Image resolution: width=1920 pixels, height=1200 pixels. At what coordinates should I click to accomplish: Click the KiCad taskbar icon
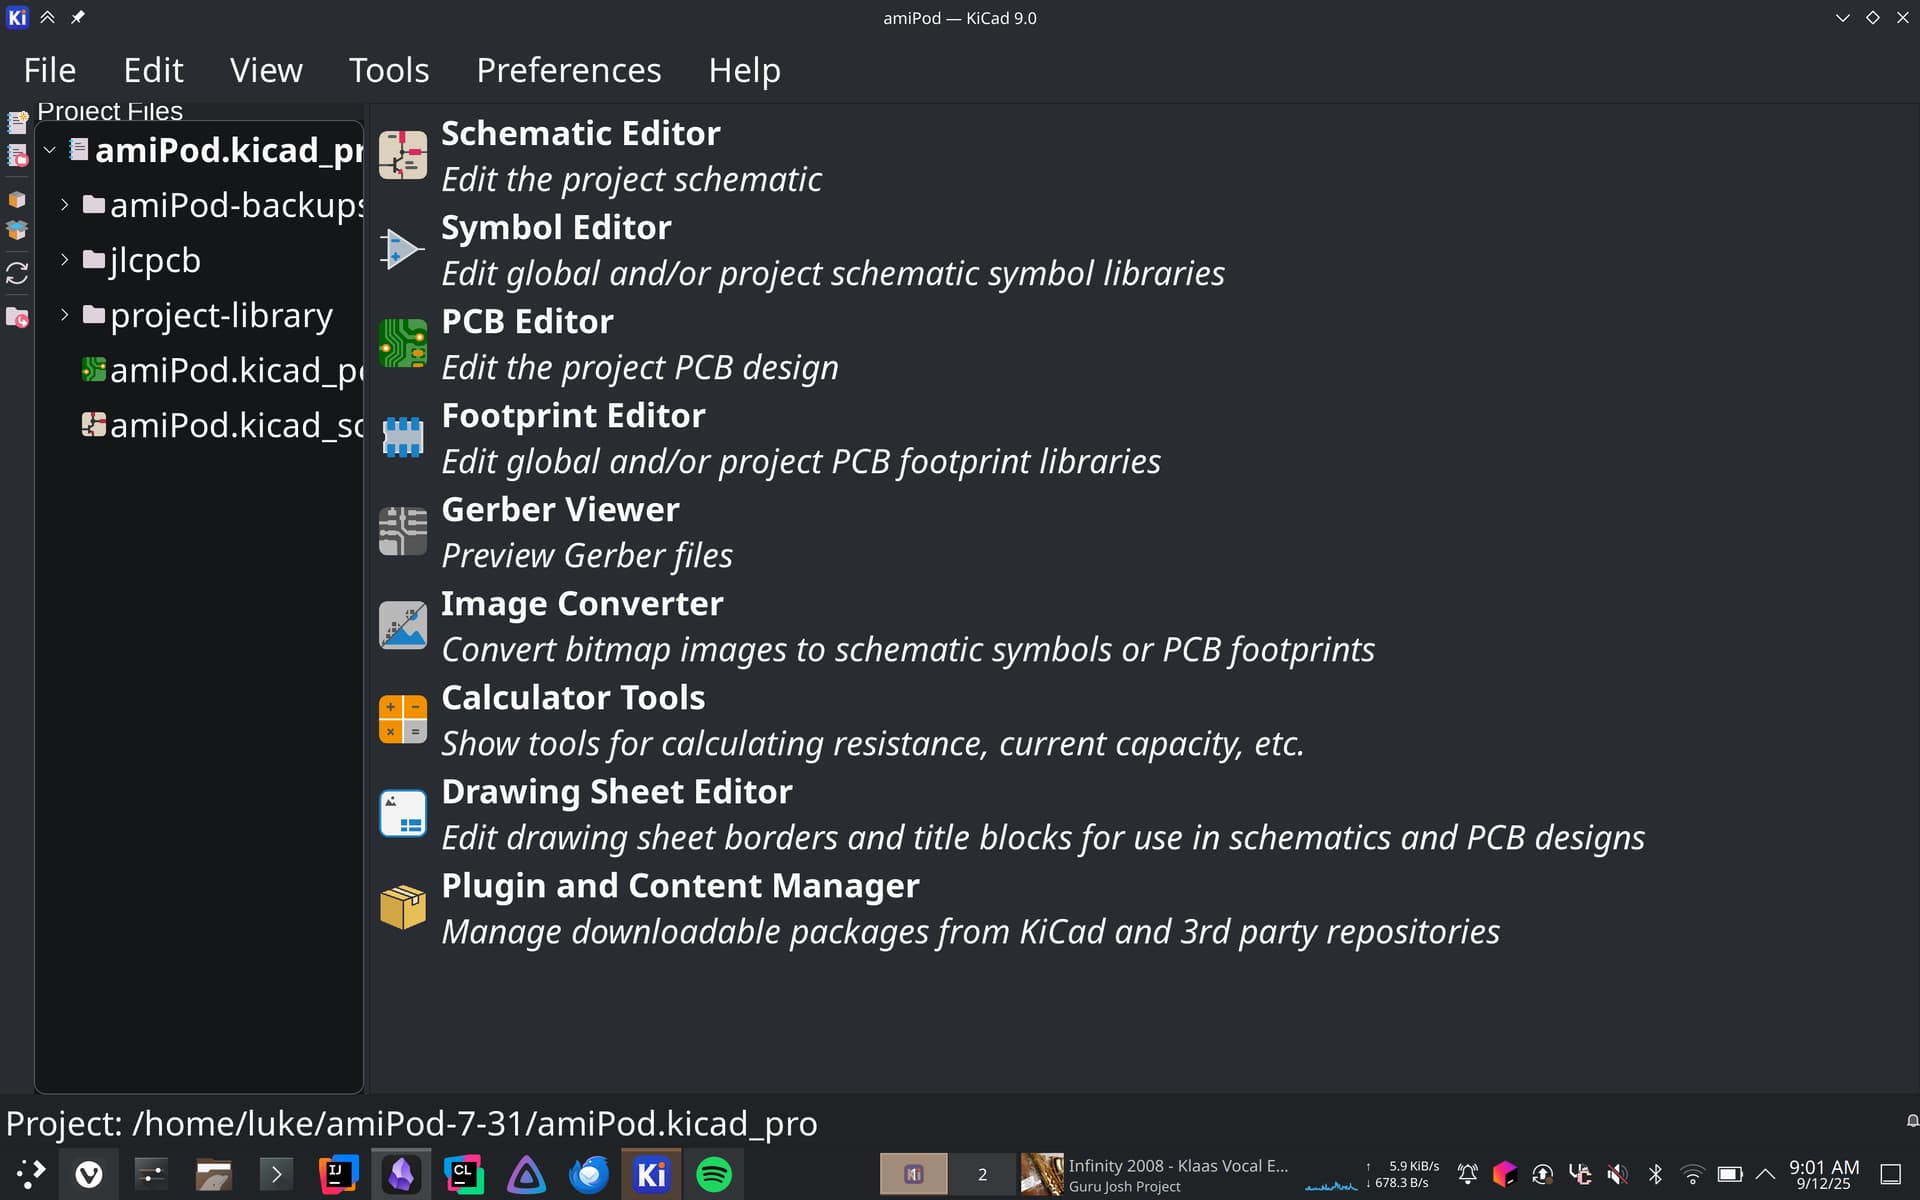tap(651, 1174)
